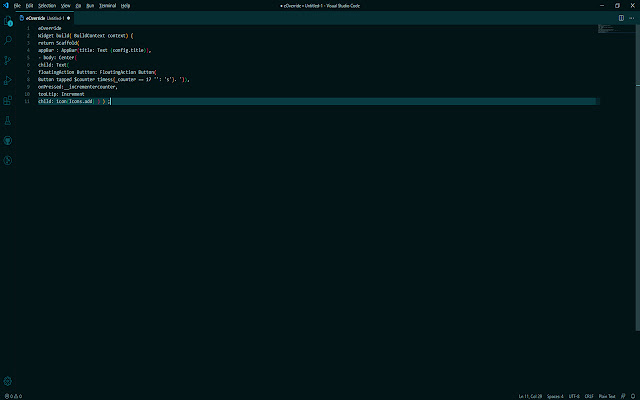Open the Search view in activity bar
Screen dimensions: 640x400
point(8,41)
